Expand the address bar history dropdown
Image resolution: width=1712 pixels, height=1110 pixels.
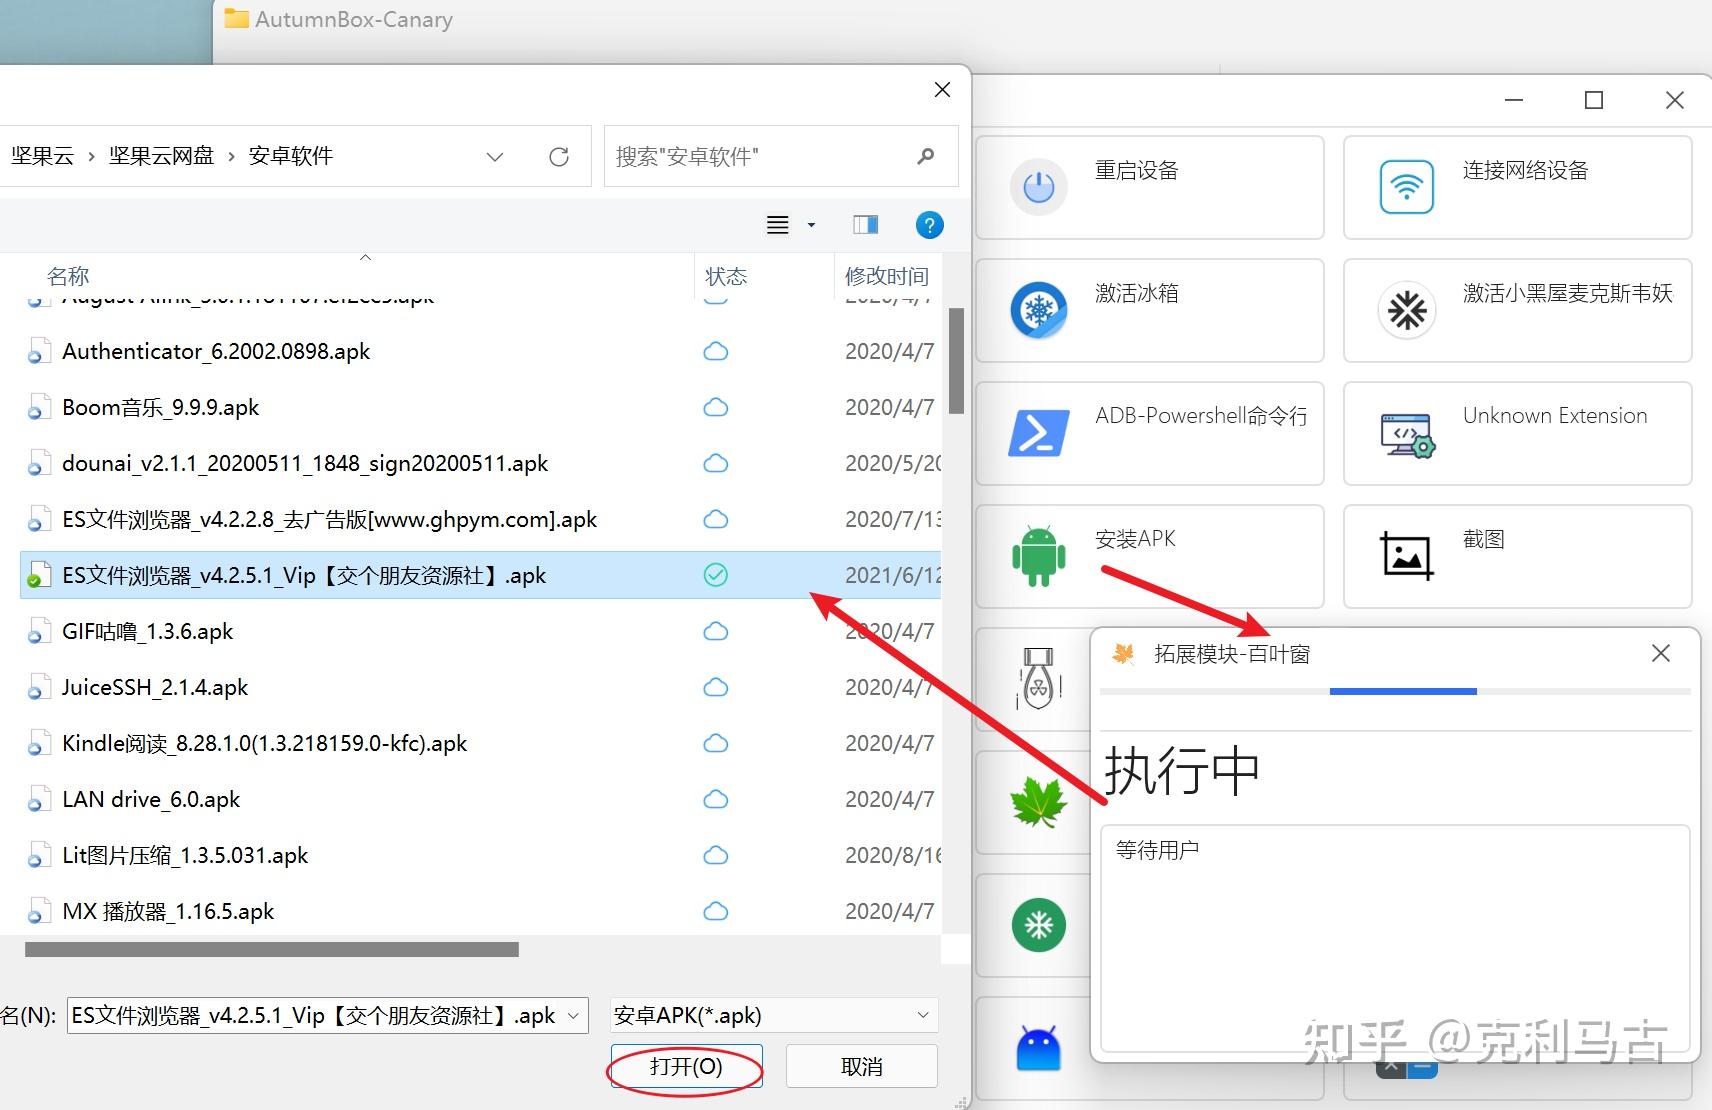(x=494, y=157)
